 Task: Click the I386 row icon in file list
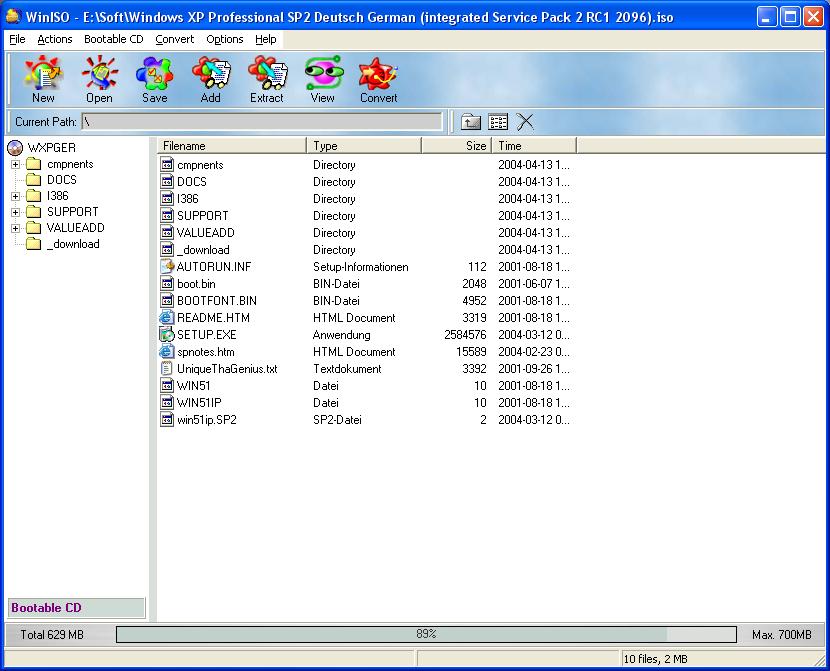167,198
